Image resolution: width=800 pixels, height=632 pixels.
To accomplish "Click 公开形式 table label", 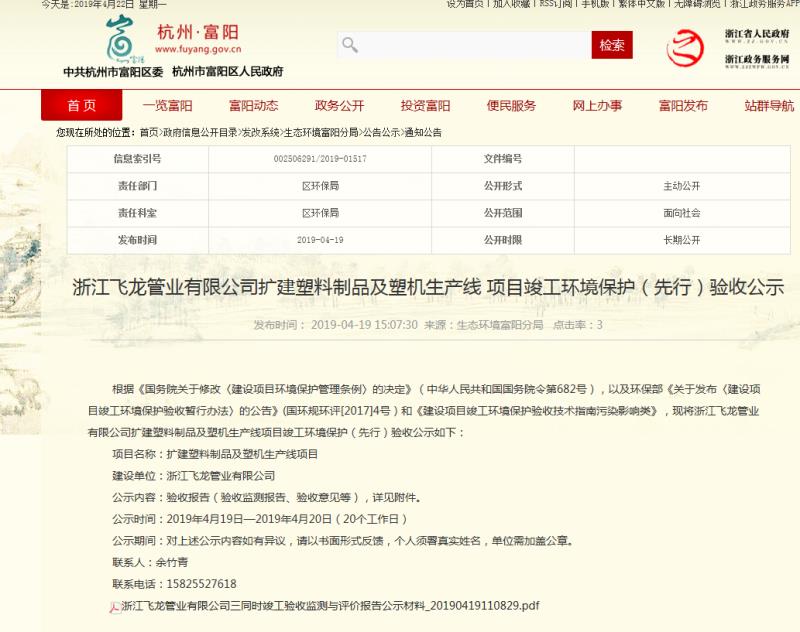I will (x=503, y=186).
